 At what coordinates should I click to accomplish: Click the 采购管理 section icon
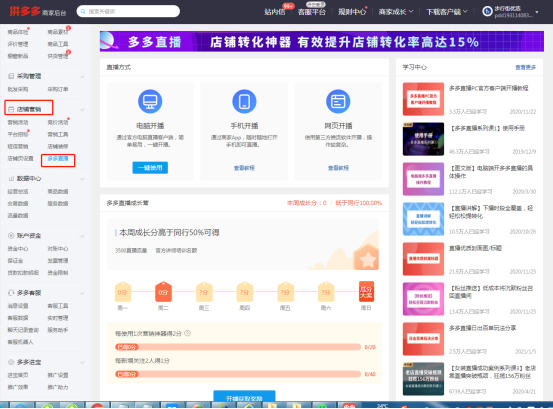point(11,76)
